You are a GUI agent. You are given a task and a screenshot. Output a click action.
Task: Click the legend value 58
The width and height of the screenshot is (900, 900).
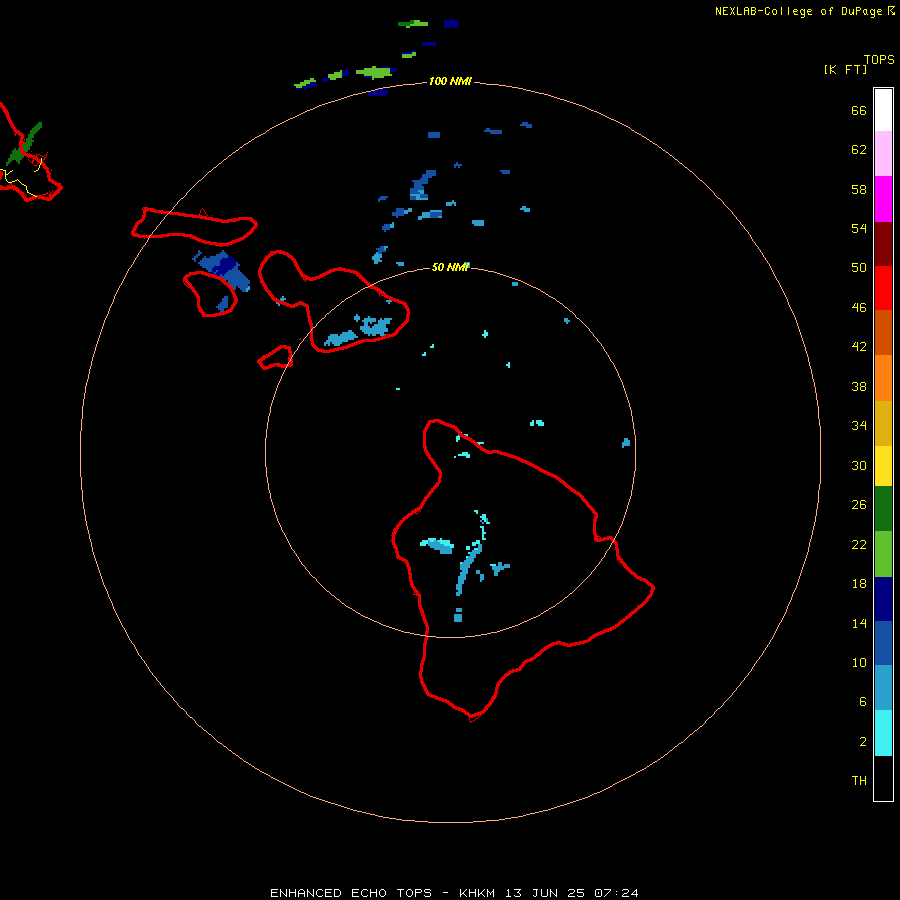click(859, 189)
